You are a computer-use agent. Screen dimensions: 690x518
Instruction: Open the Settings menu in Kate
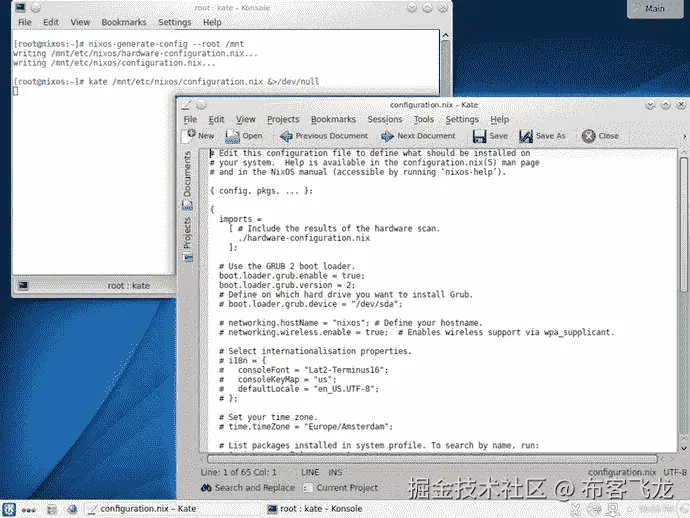[462, 119]
